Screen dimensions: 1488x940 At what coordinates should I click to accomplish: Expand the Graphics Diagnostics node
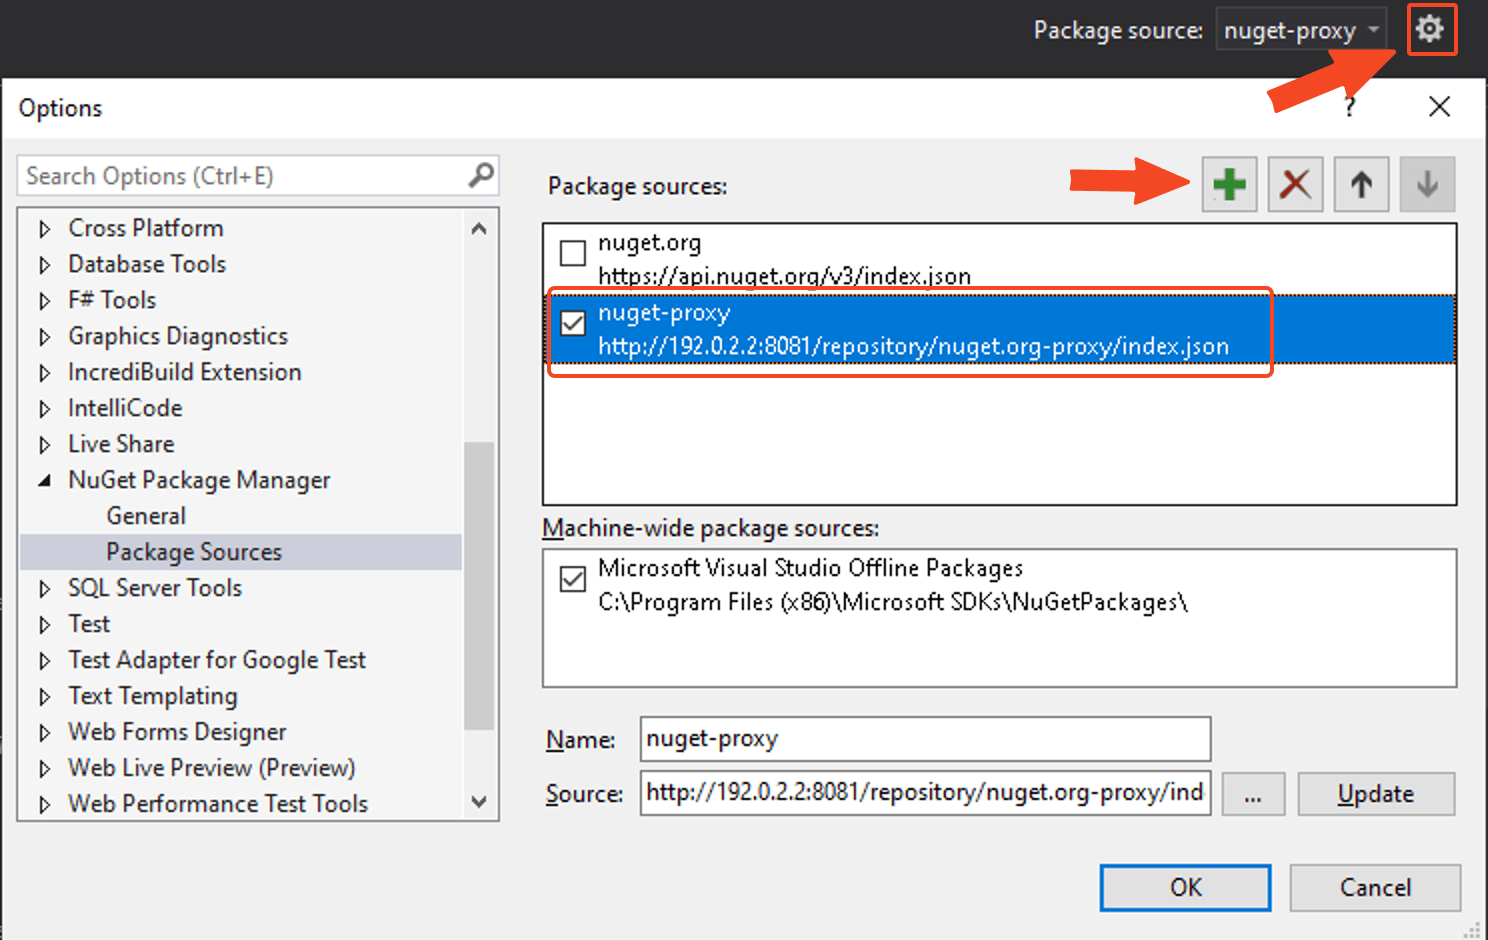click(44, 337)
